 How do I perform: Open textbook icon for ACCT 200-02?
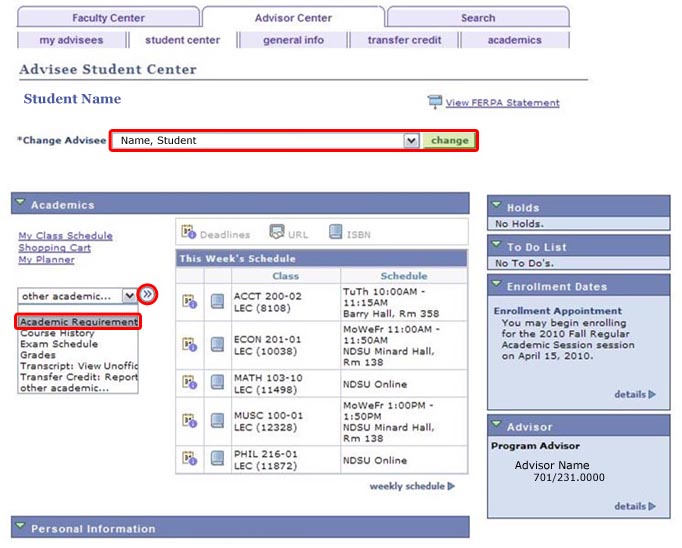pyautogui.click(x=217, y=301)
